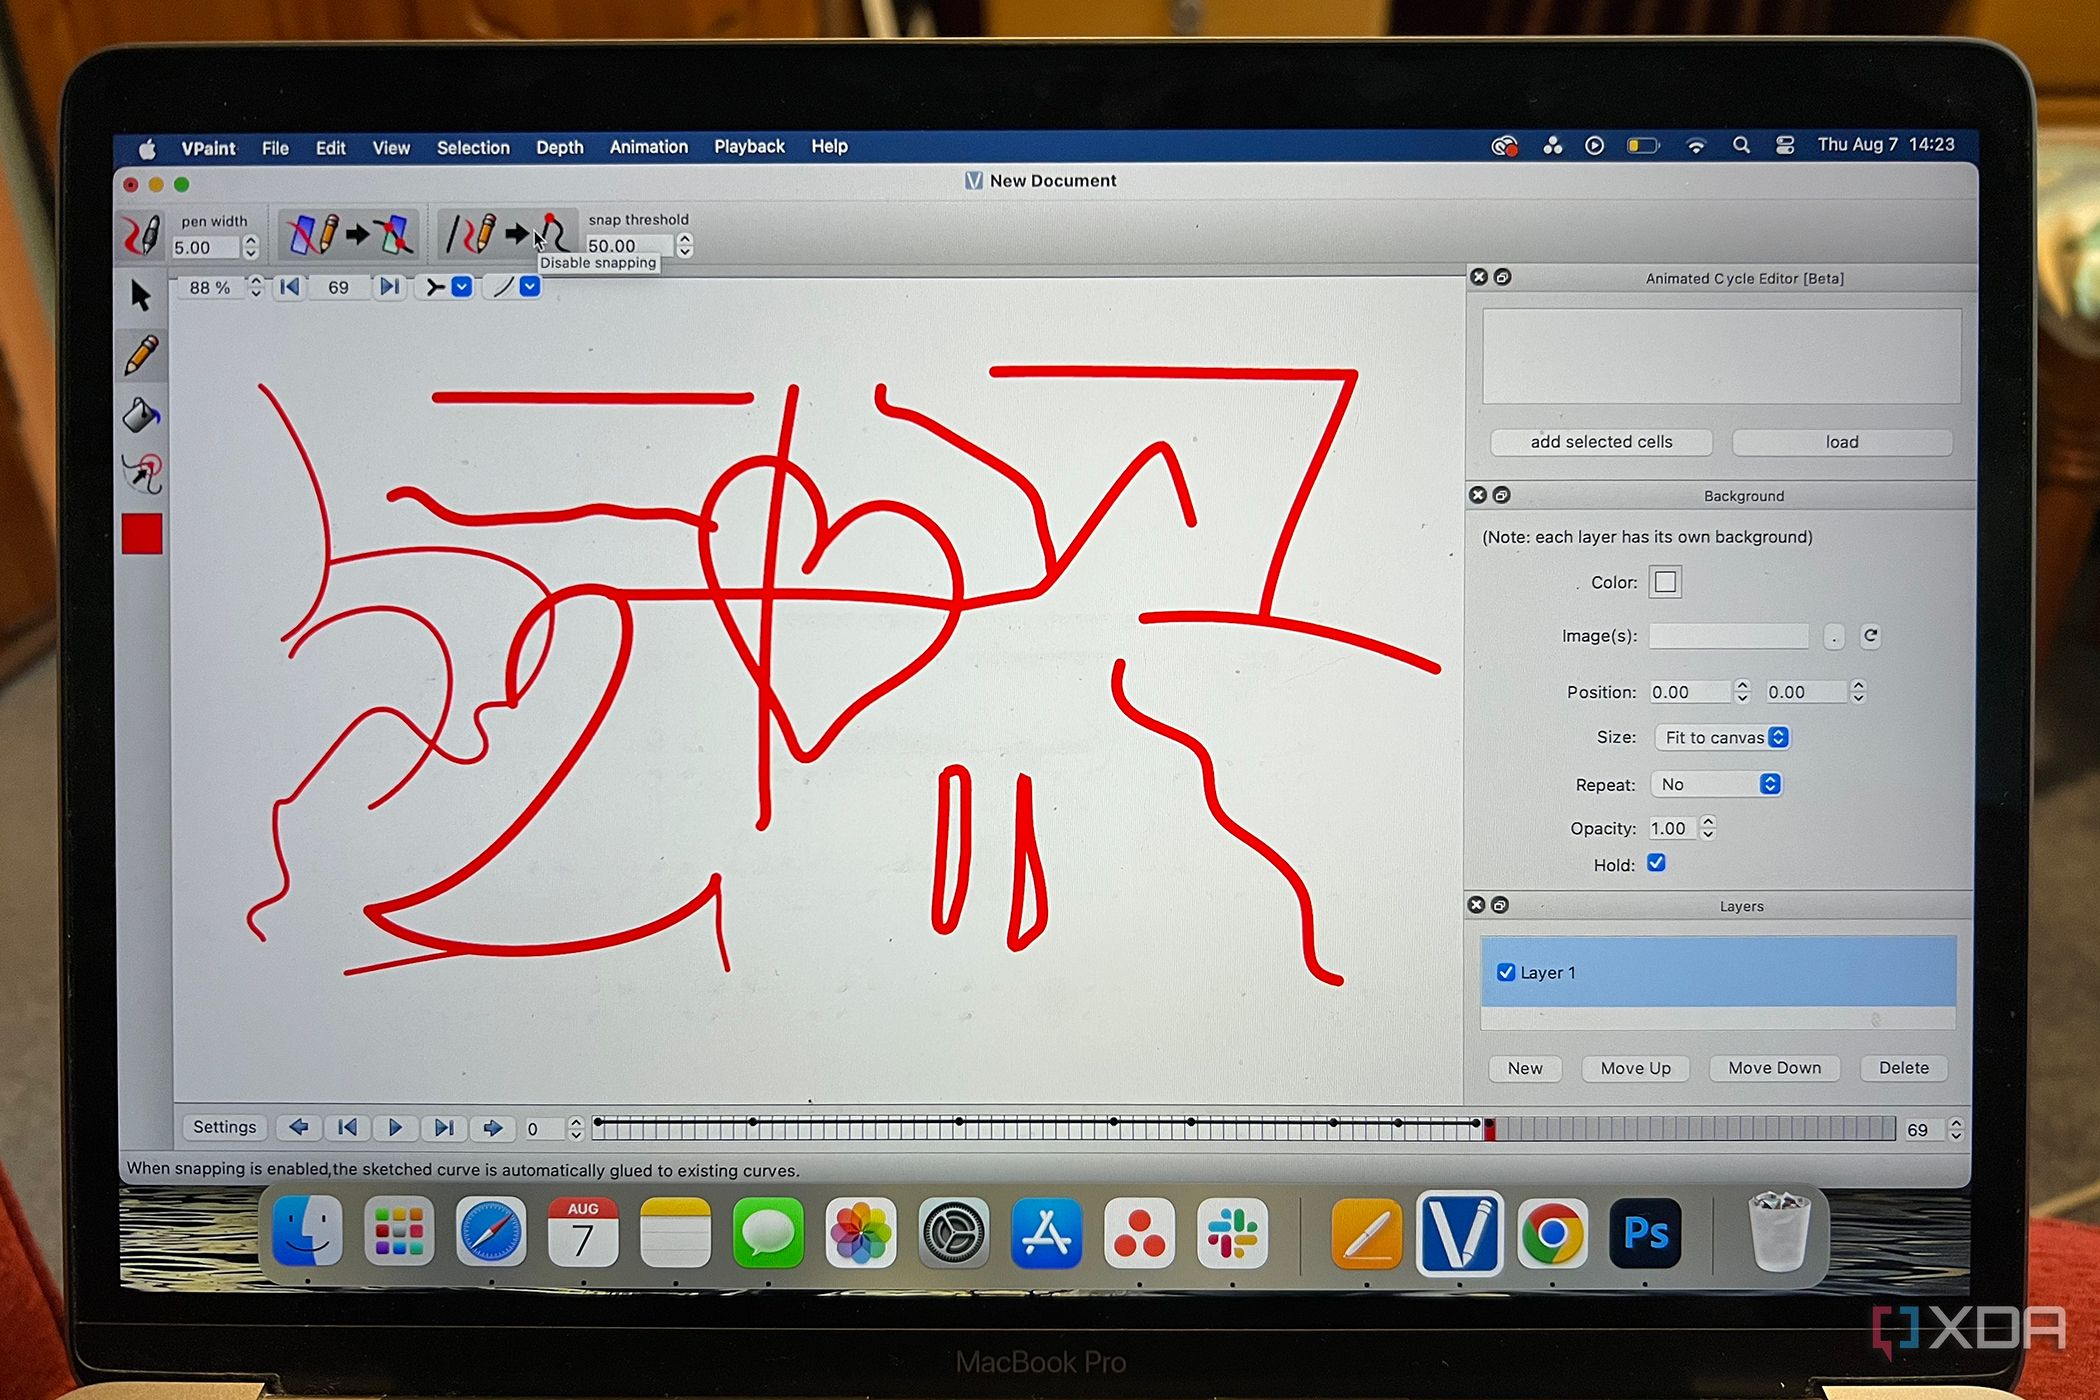Viewport: 2100px width, 1400px height.
Task: Click the load button
Action: 1841,442
